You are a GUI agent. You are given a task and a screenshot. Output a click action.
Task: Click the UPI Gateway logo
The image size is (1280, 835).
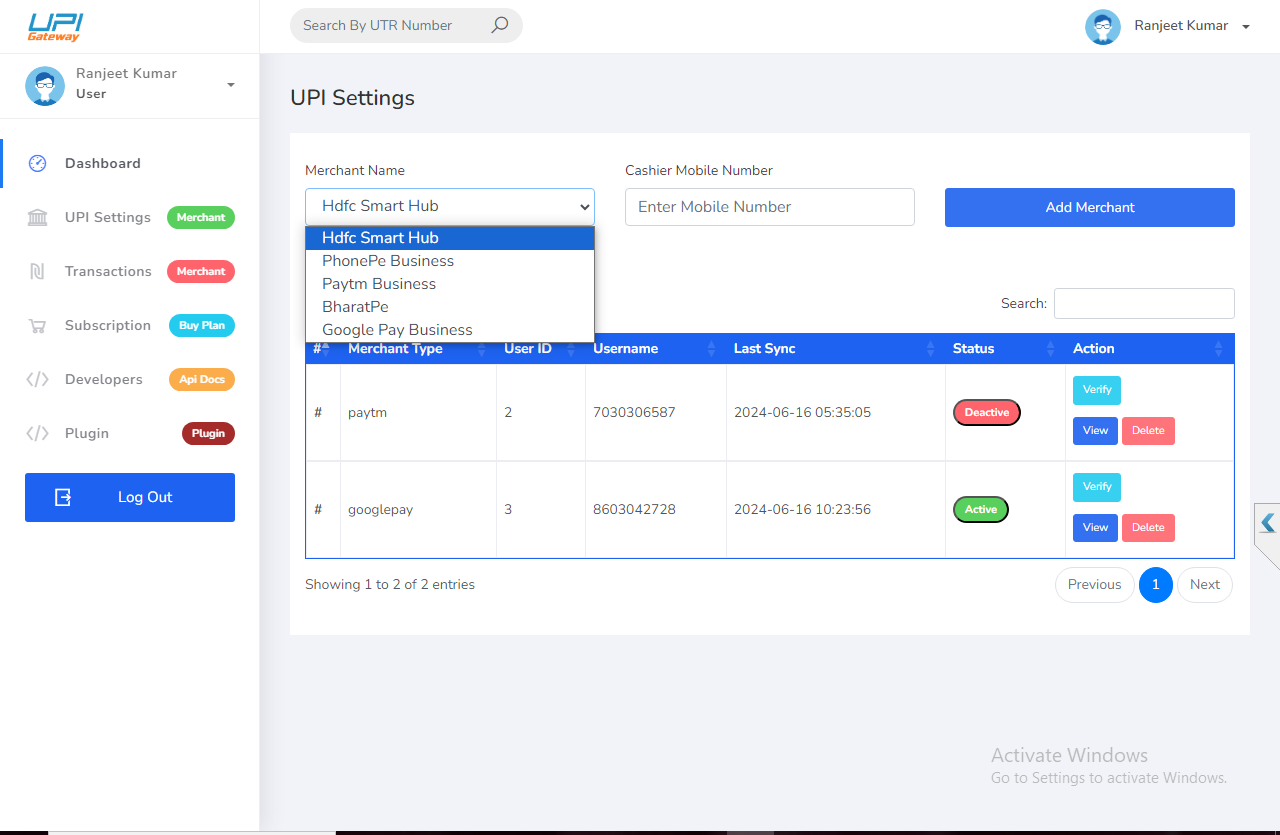(55, 26)
